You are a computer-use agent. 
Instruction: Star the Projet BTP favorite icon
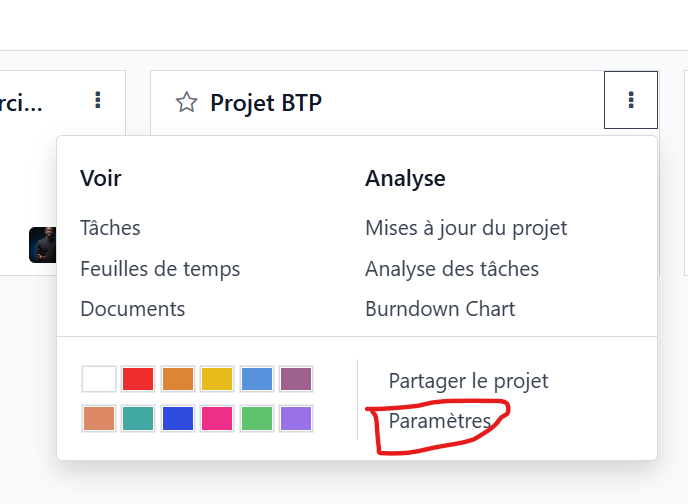(x=186, y=102)
